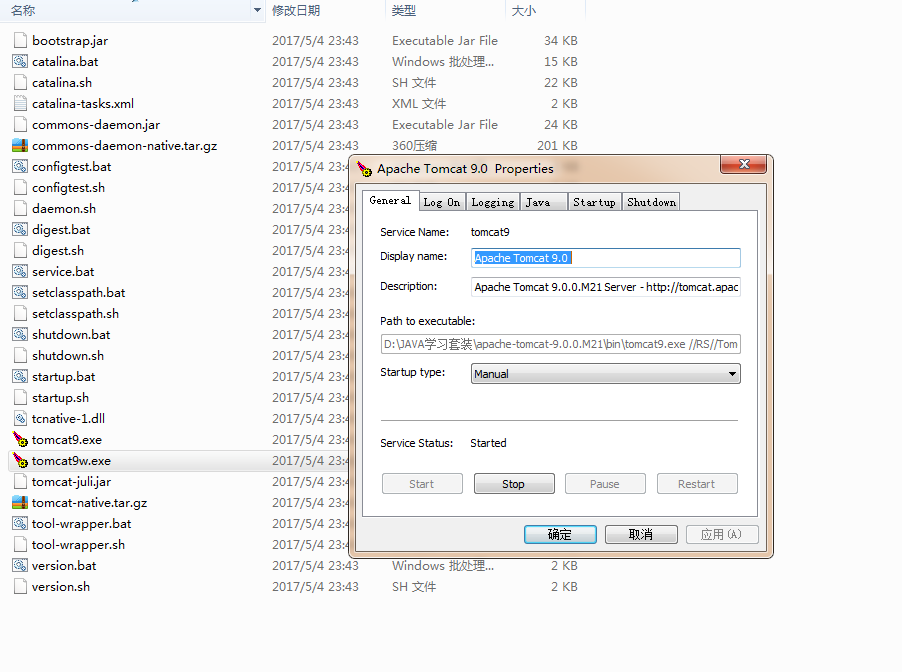Click the setclasspath.bat file icon
902x672 pixels.
(x=20, y=292)
